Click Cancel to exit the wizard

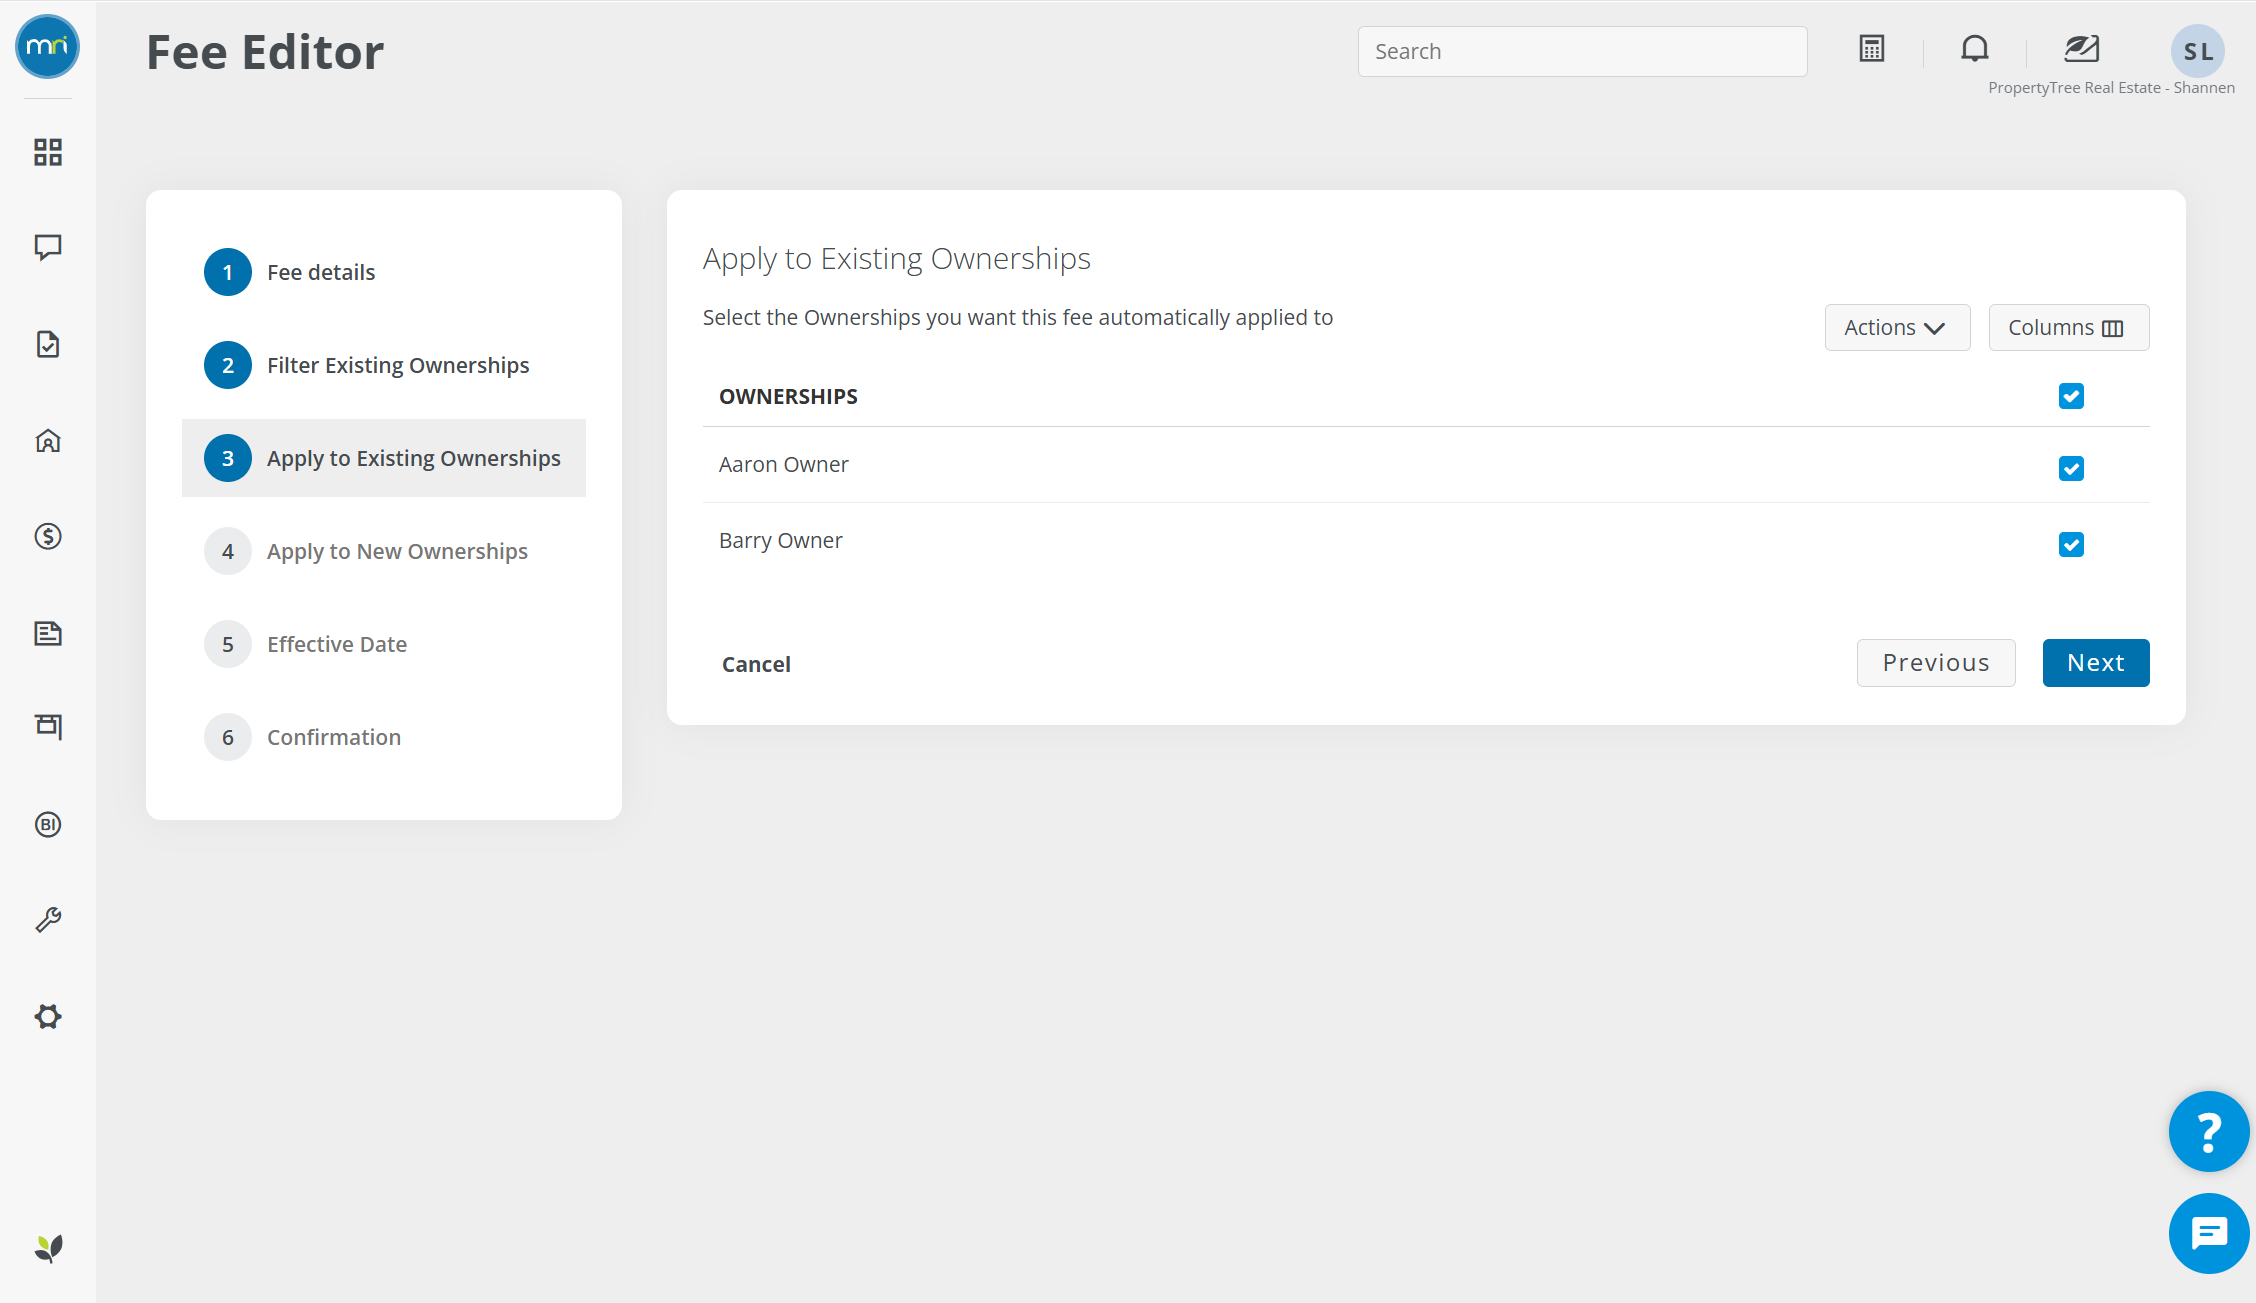756,664
